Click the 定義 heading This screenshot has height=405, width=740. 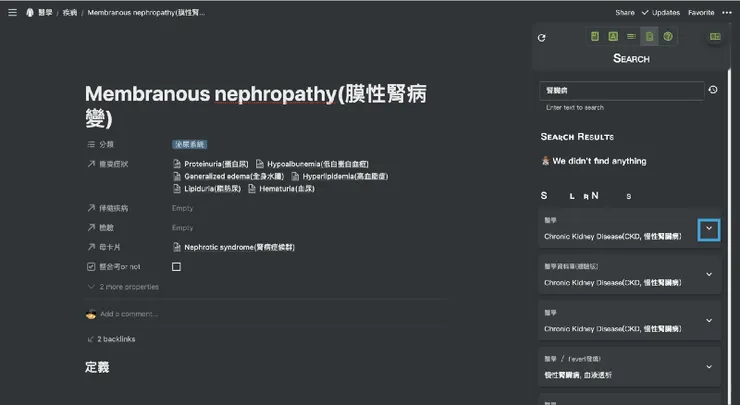point(97,367)
